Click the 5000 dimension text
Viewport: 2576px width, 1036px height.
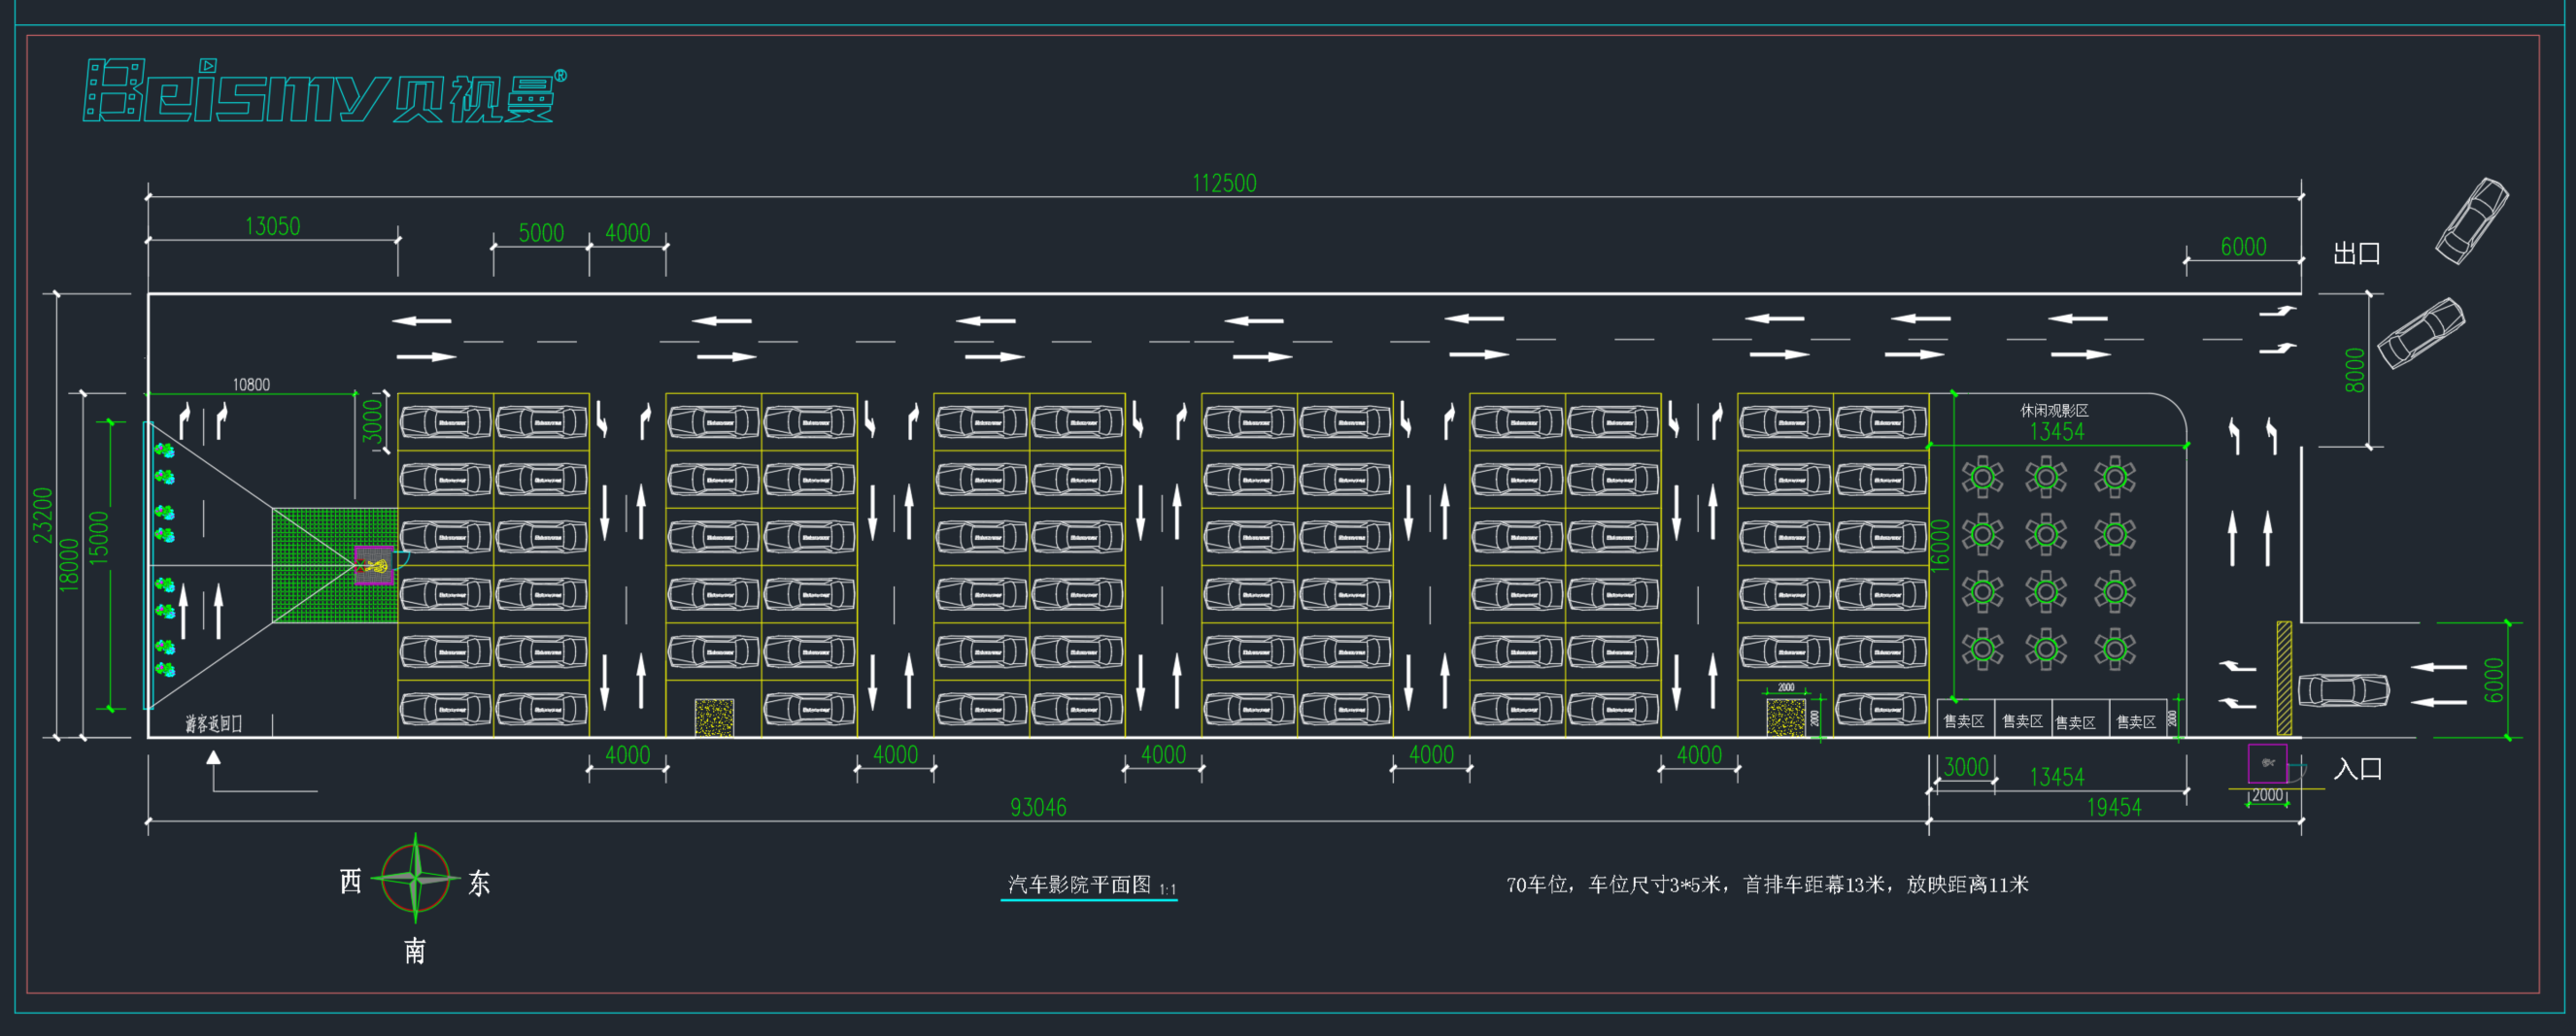point(541,233)
